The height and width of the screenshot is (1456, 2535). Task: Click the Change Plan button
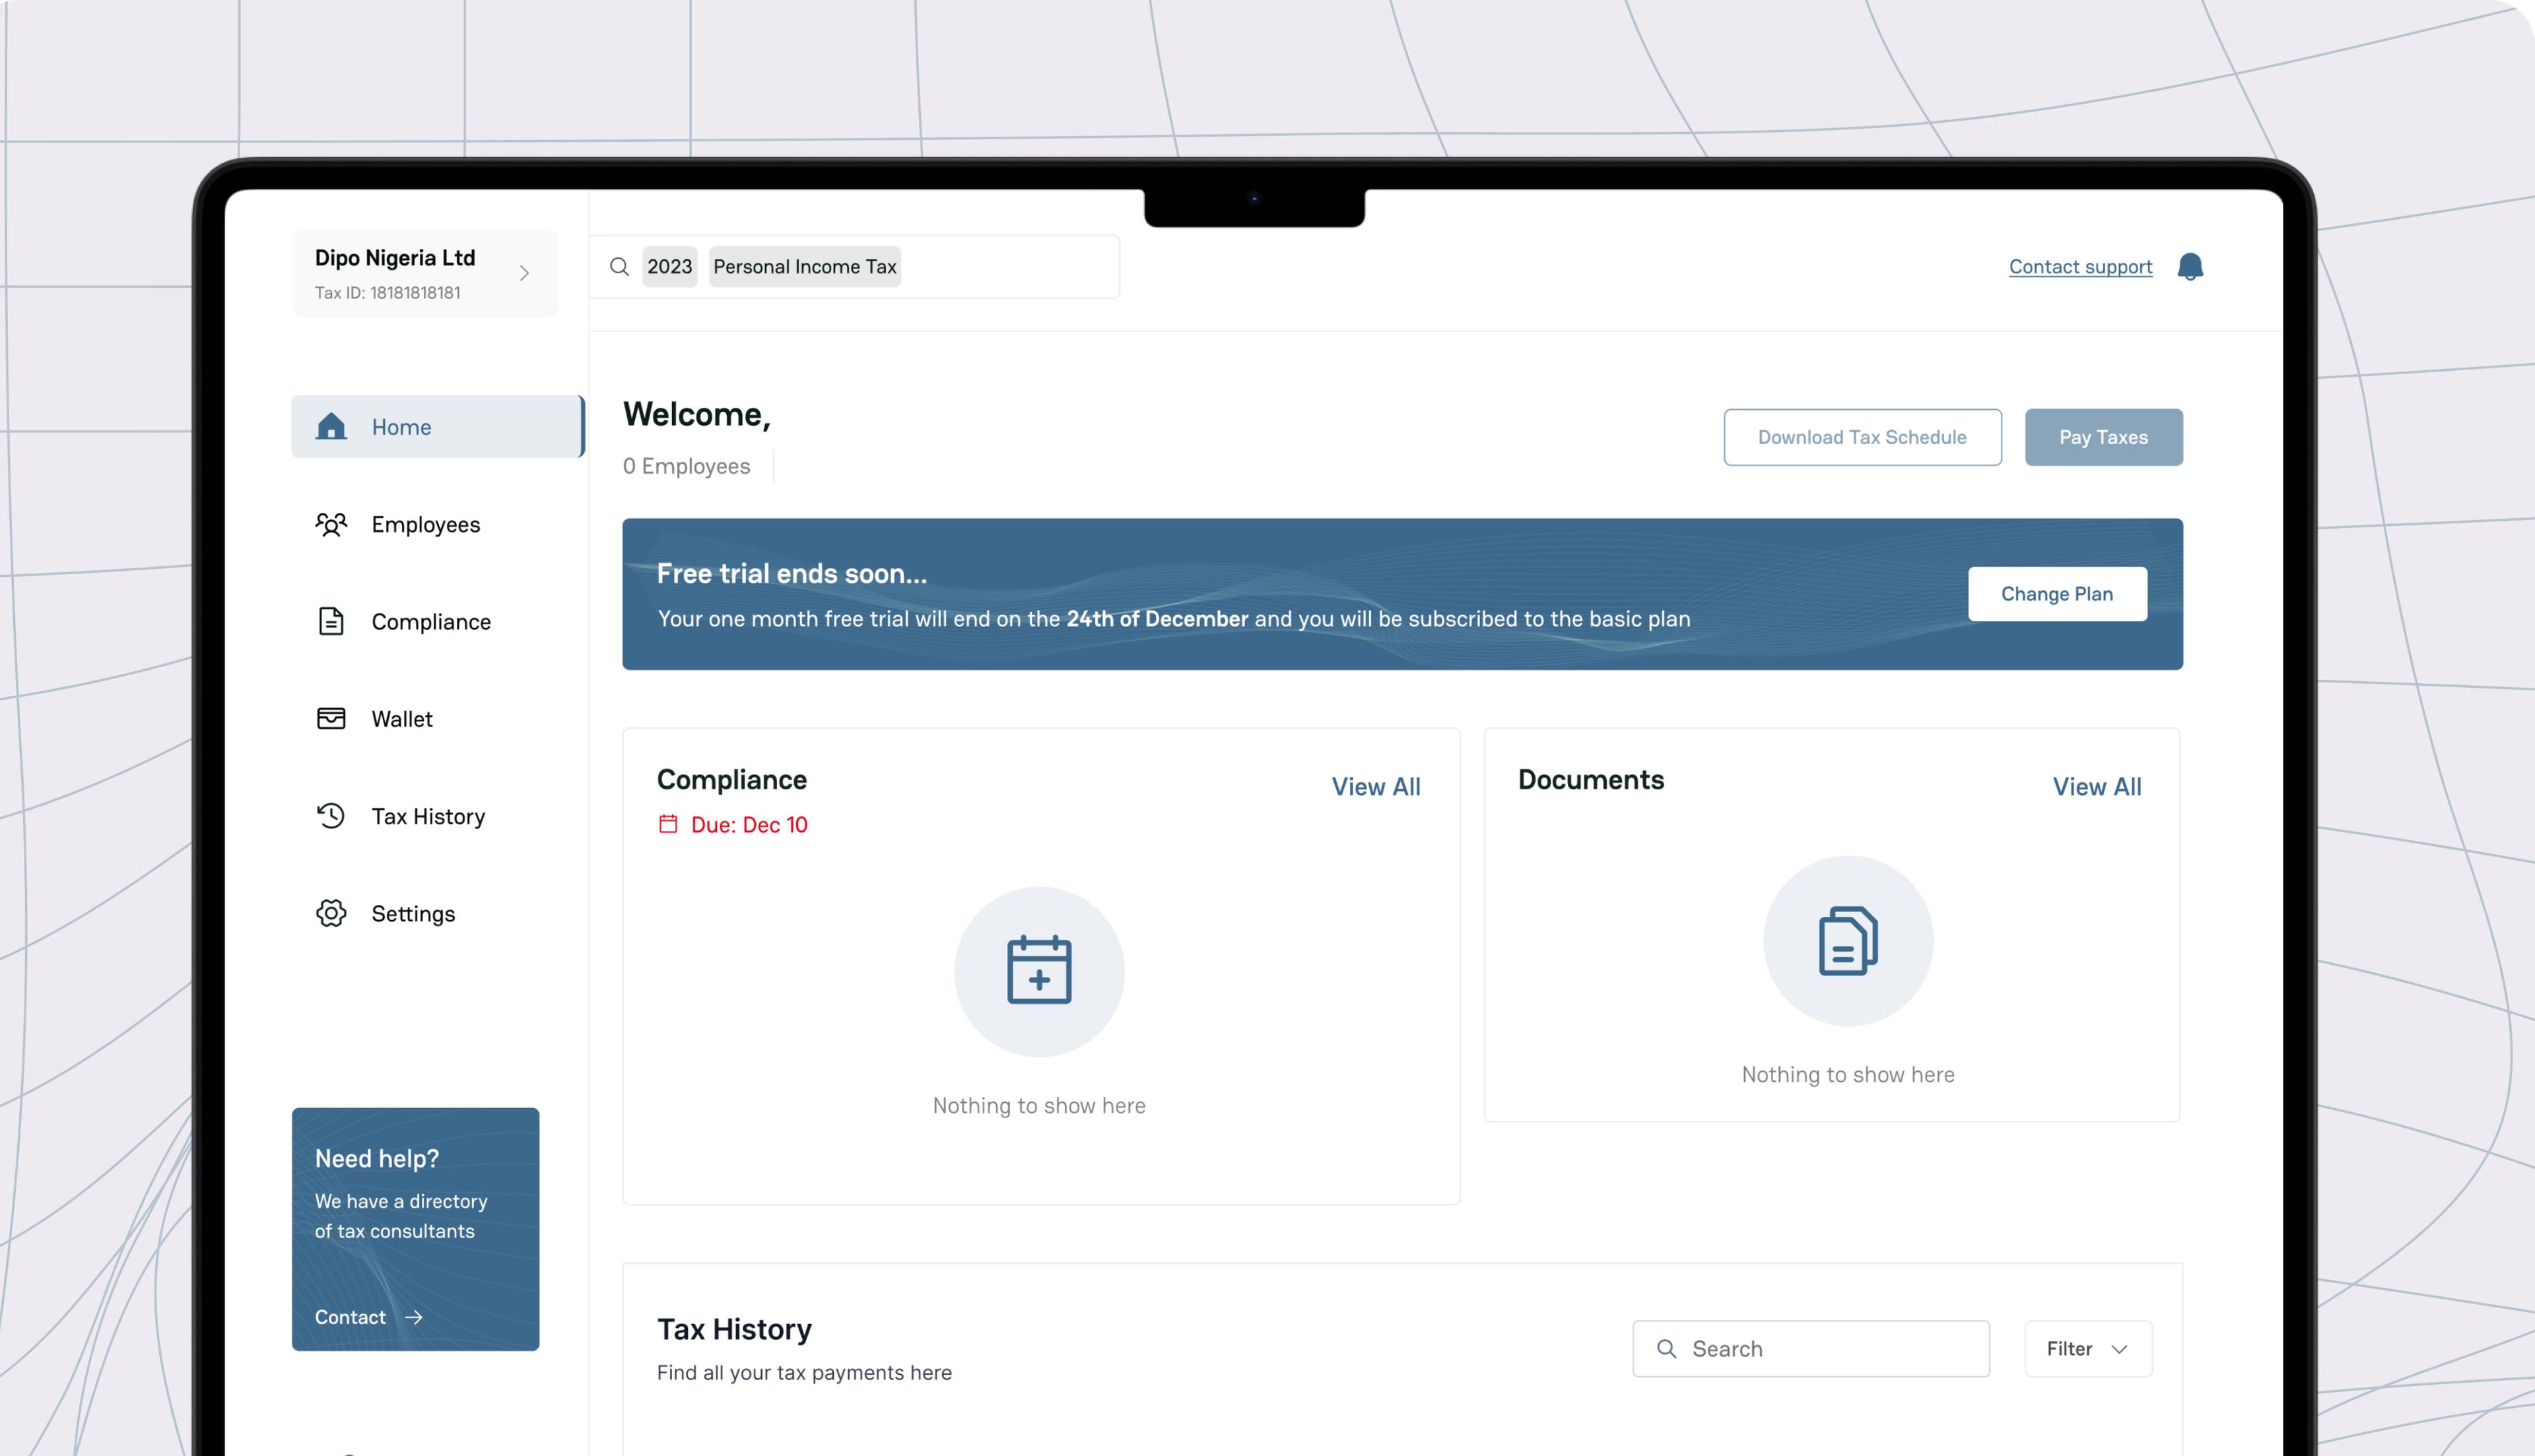click(x=2057, y=594)
